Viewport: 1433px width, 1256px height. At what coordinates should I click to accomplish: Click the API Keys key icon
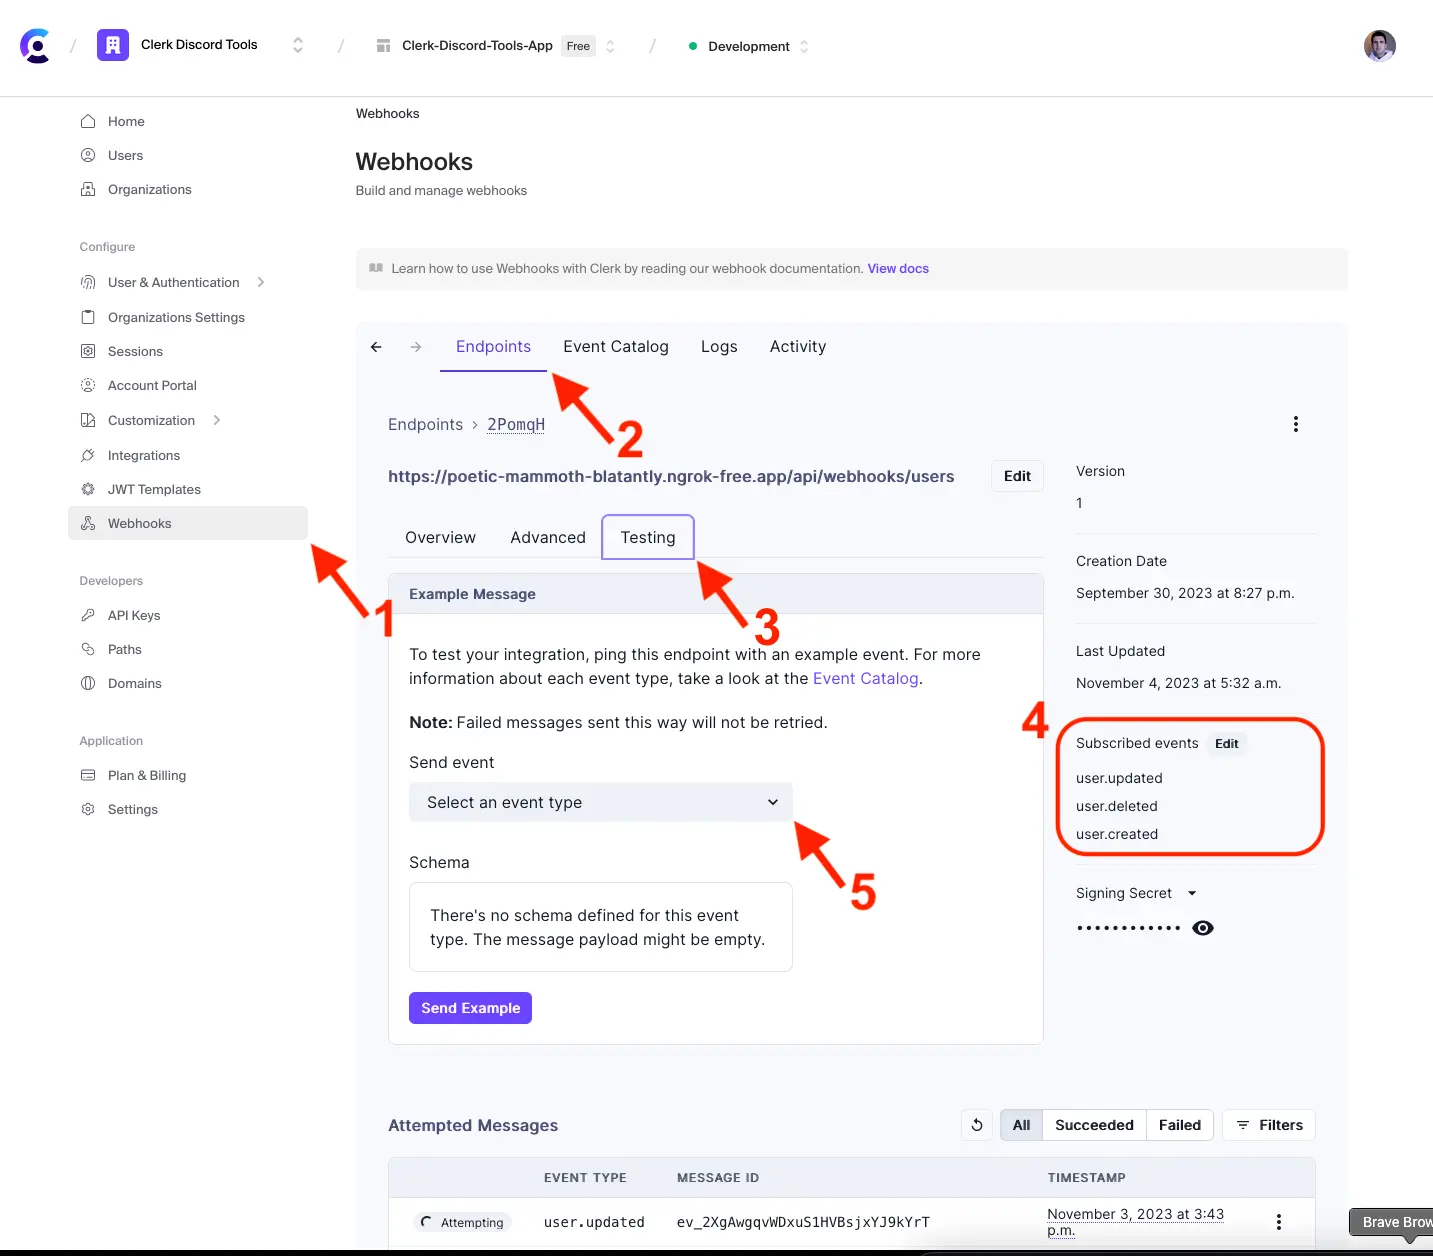coord(88,615)
